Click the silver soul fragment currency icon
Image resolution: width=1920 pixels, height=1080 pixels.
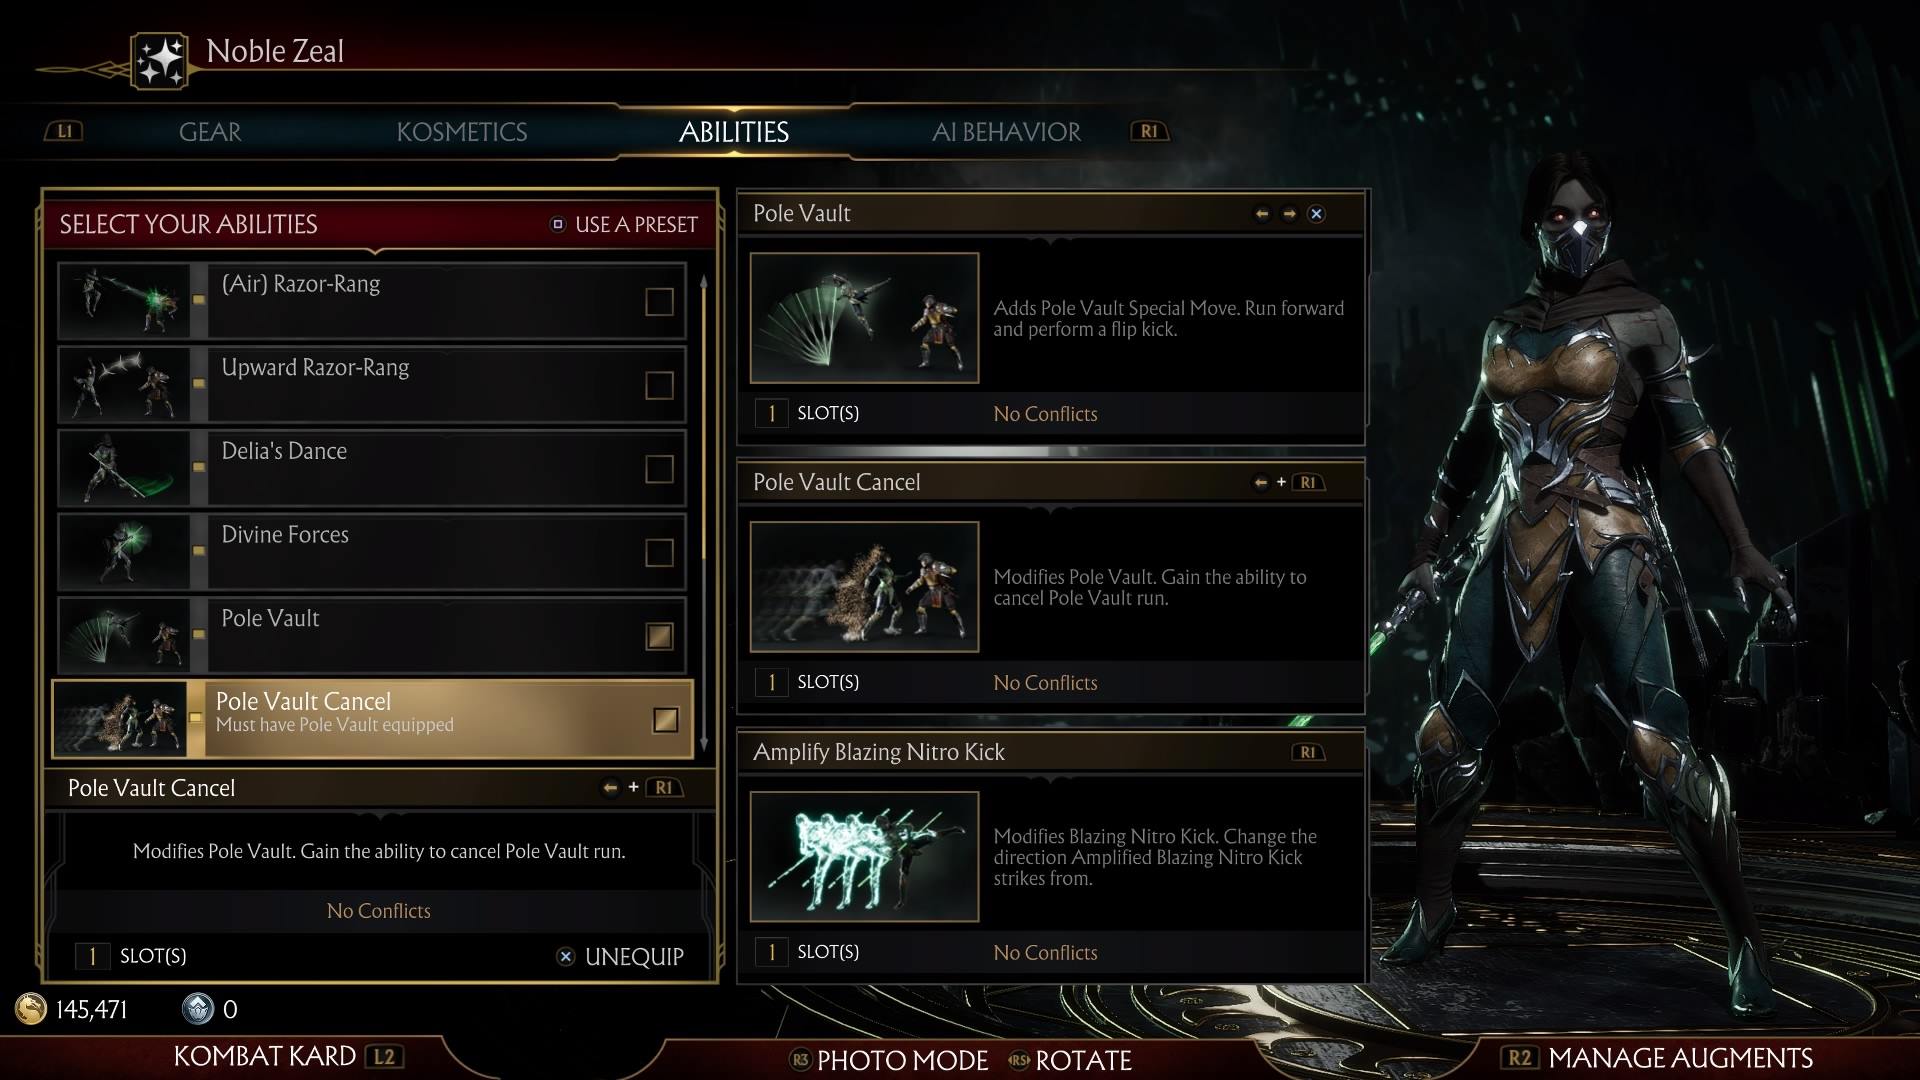(x=198, y=1009)
